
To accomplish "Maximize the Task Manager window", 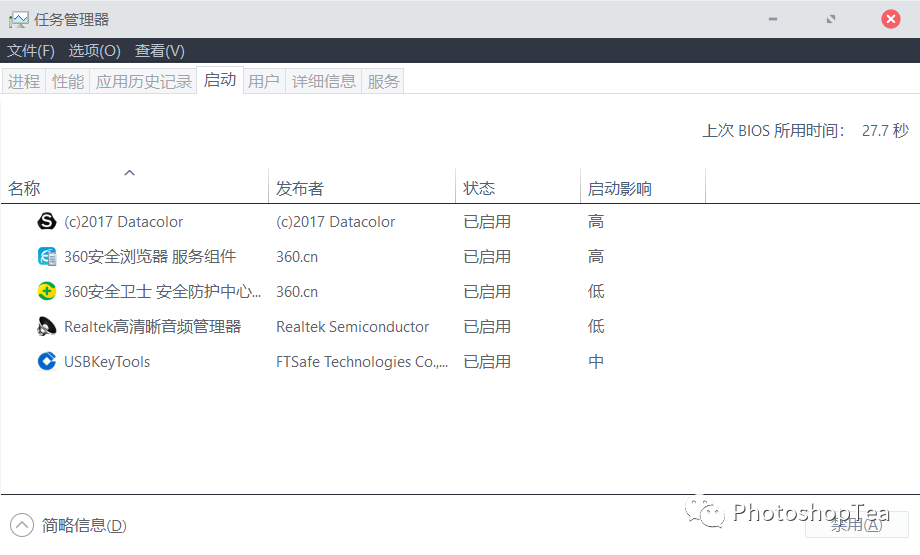I will point(831,19).
